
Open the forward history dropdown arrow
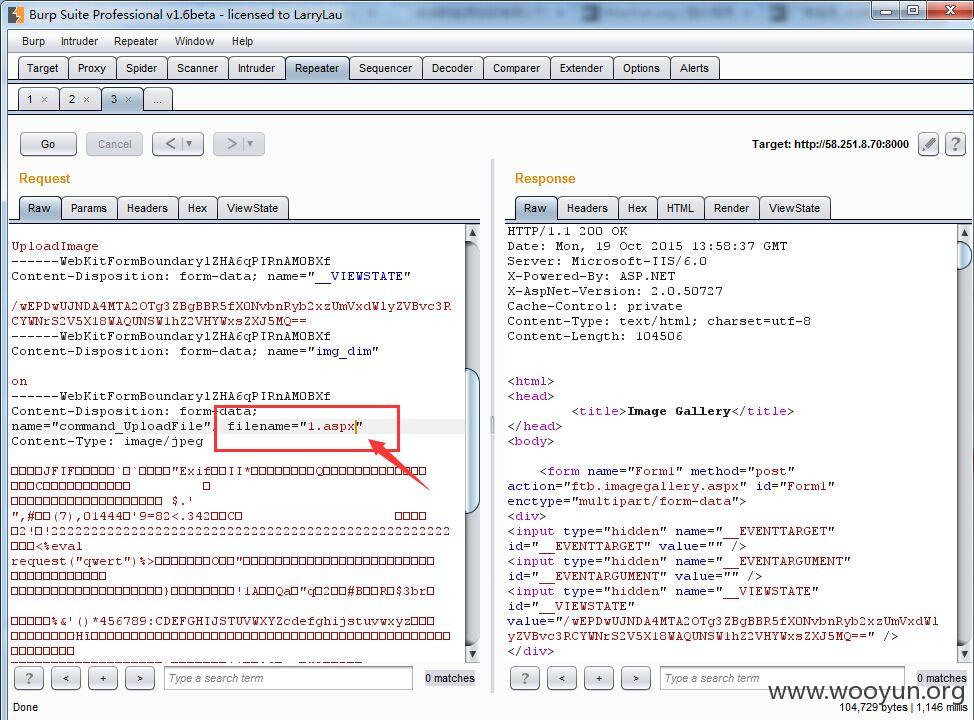pyautogui.click(x=251, y=144)
